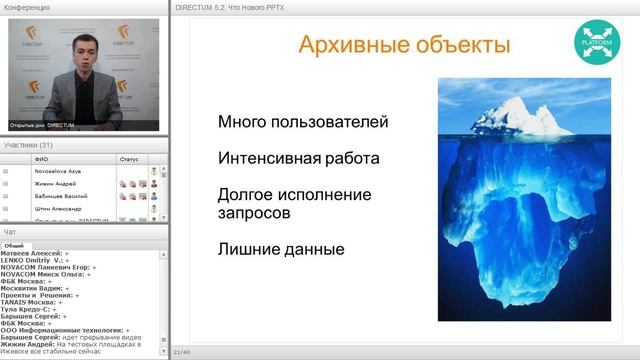Click the slide text Много пользователей
This screenshot has height=360, width=640.
coord(303,122)
